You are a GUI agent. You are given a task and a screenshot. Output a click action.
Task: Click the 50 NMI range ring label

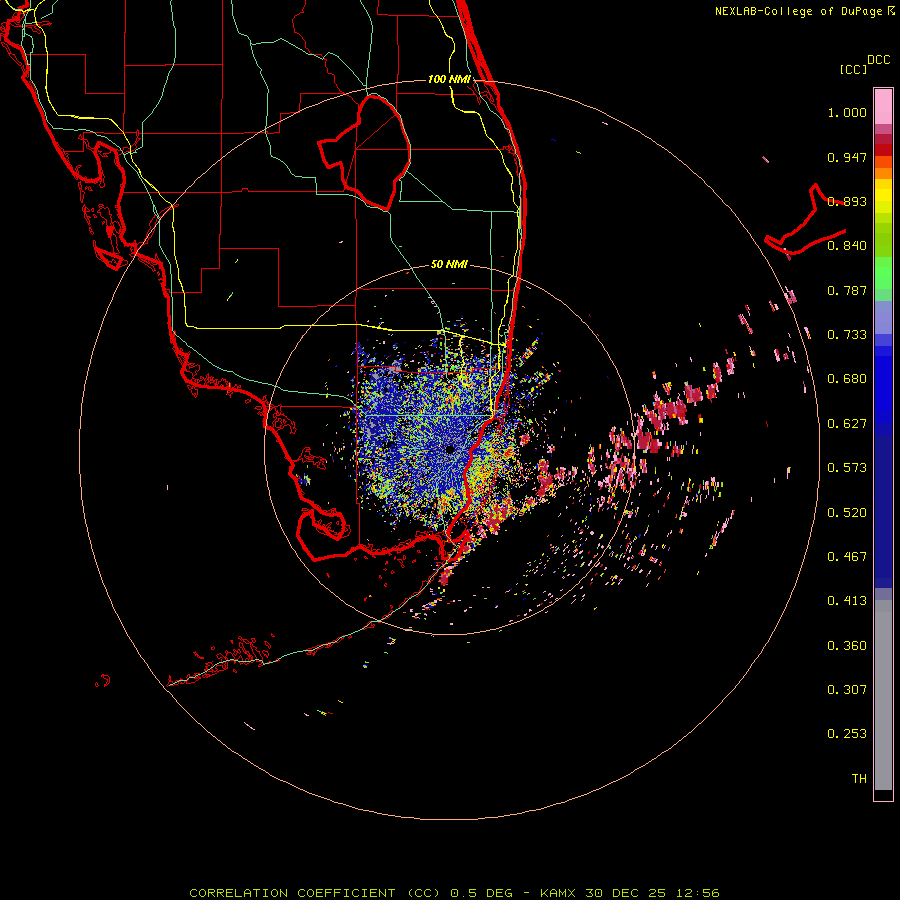tap(449, 264)
